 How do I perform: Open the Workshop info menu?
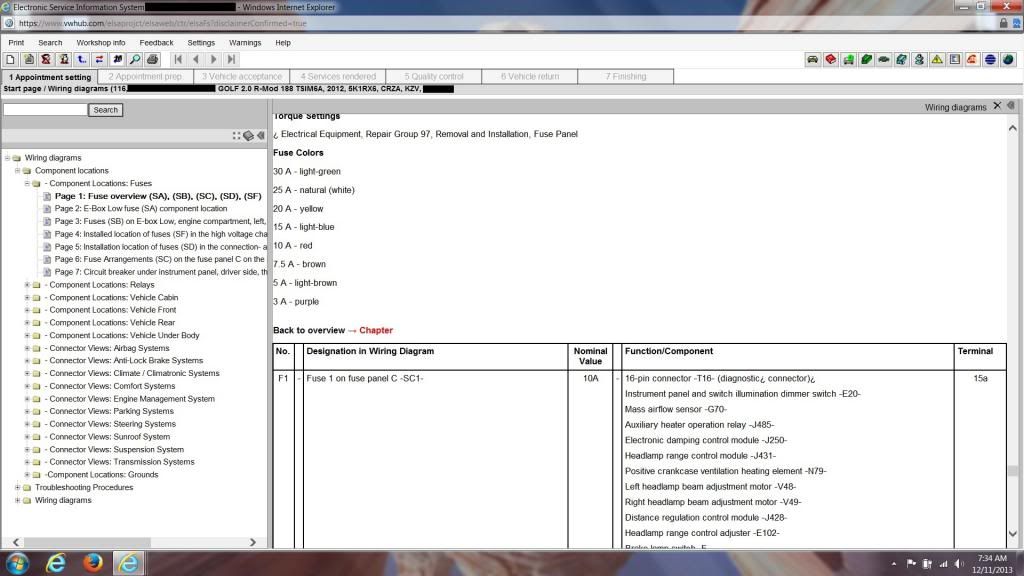(x=101, y=42)
